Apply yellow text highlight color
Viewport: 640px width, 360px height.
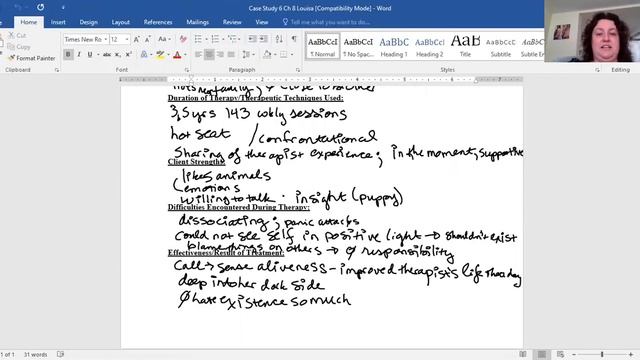(x=160, y=54)
